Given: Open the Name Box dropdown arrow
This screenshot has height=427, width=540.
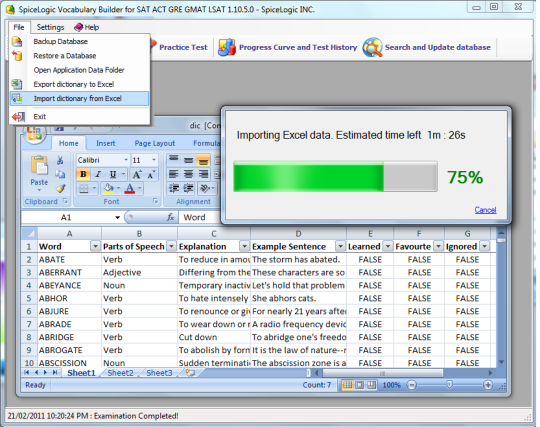Looking at the screenshot, I should pyautogui.click(x=117, y=217).
